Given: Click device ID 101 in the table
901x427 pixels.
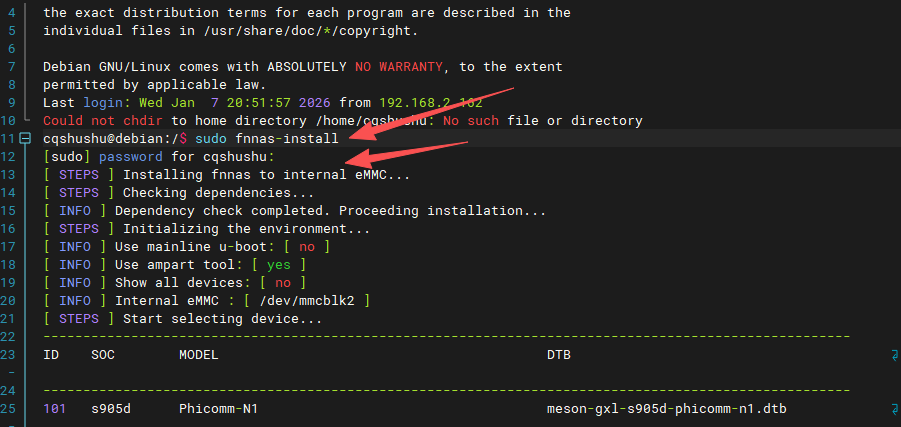Looking at the screenshot, I should tap(55, 409).
